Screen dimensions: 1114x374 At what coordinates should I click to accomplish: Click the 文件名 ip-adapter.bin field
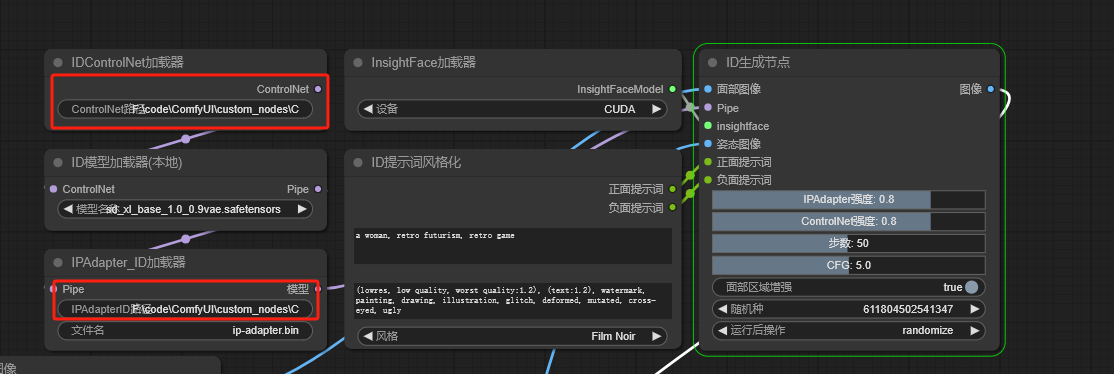pyautogui.click(x=185, y=331)
